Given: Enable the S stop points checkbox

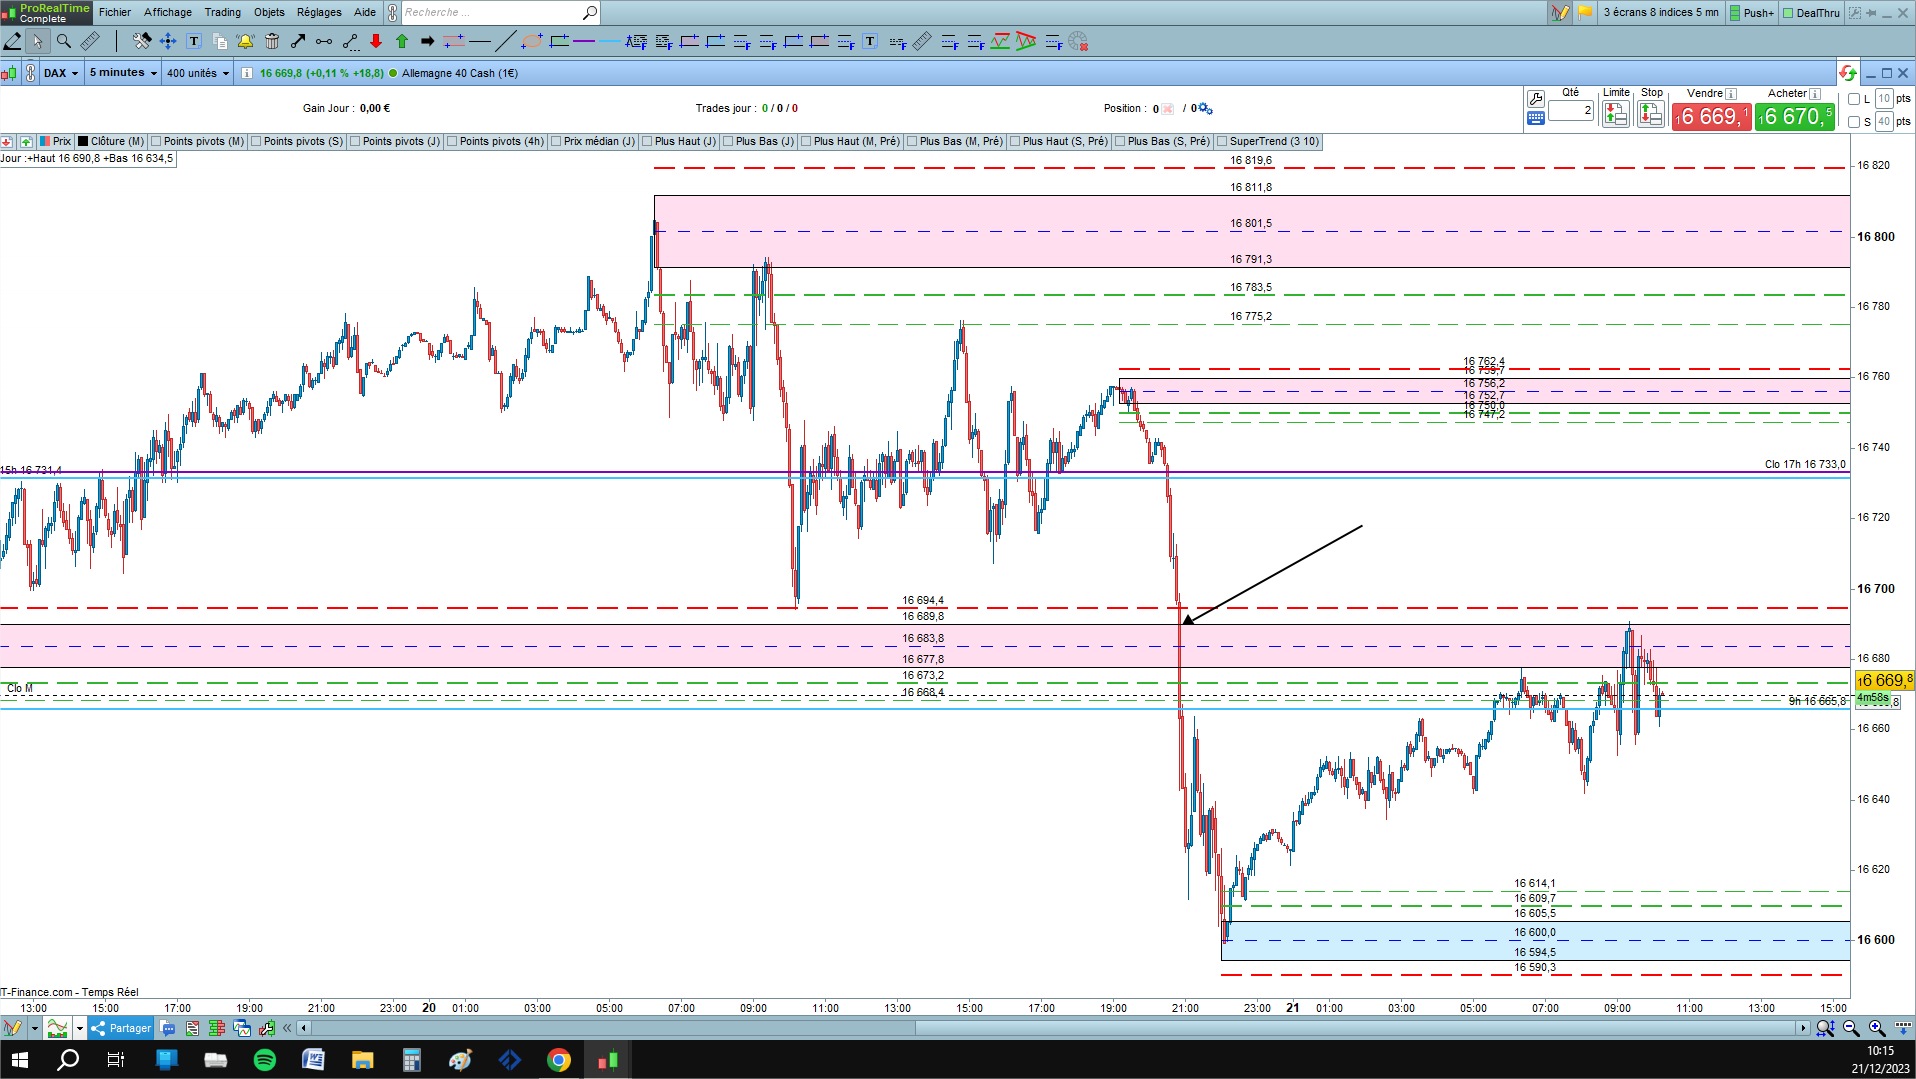Looking at the screenshot, I should click(1853, 122).
